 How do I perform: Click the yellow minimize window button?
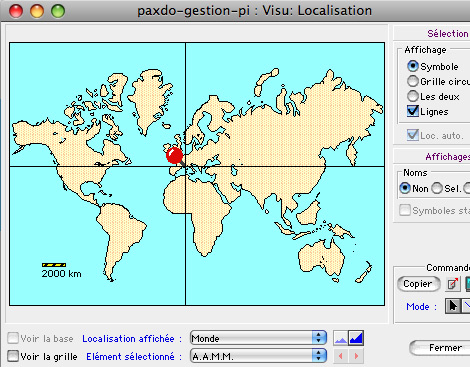37,11
